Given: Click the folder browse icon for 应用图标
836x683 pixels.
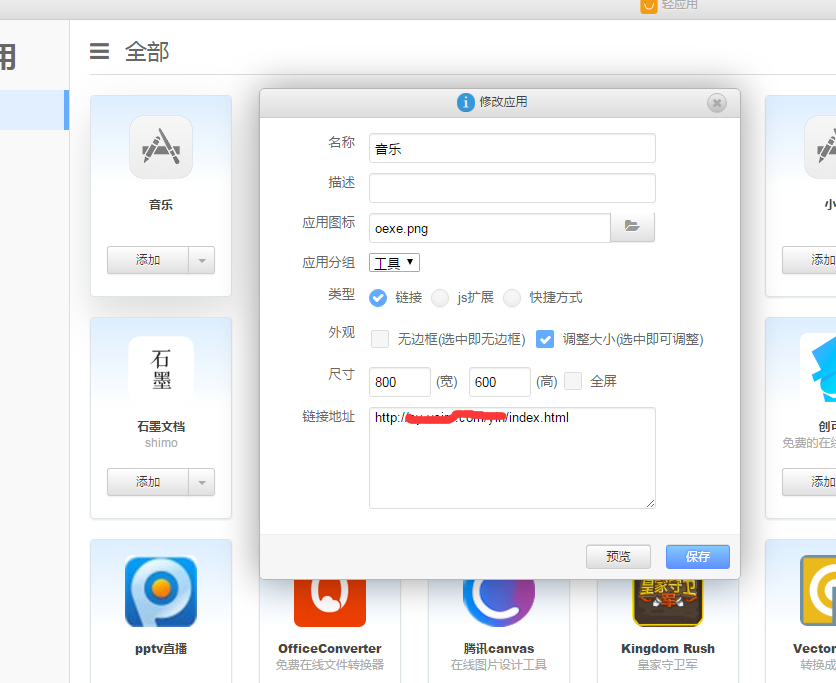Looking at the screenshot, I should click(x=632, y=228).
